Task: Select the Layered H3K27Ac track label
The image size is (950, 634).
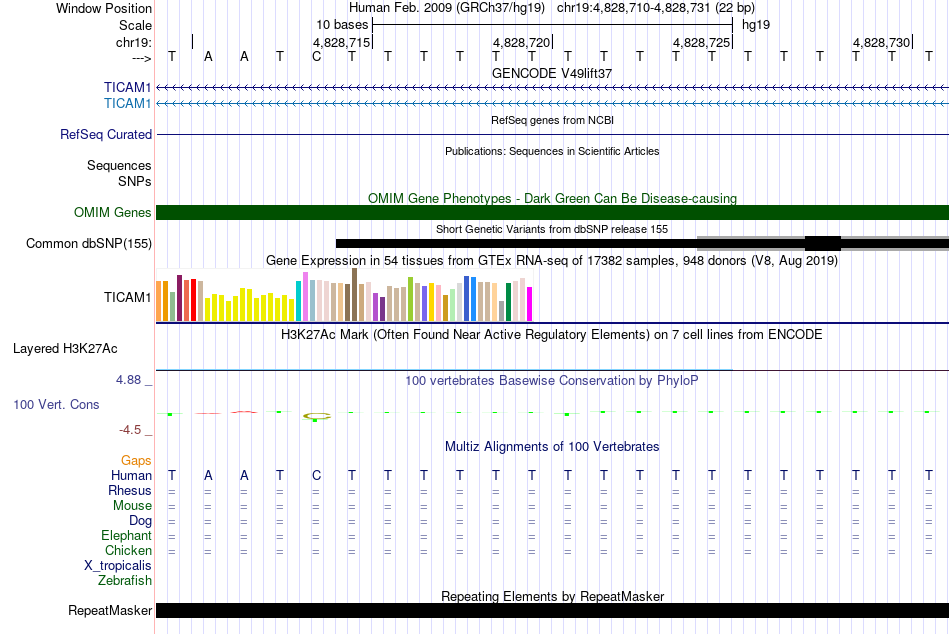Action: (65, 349)
